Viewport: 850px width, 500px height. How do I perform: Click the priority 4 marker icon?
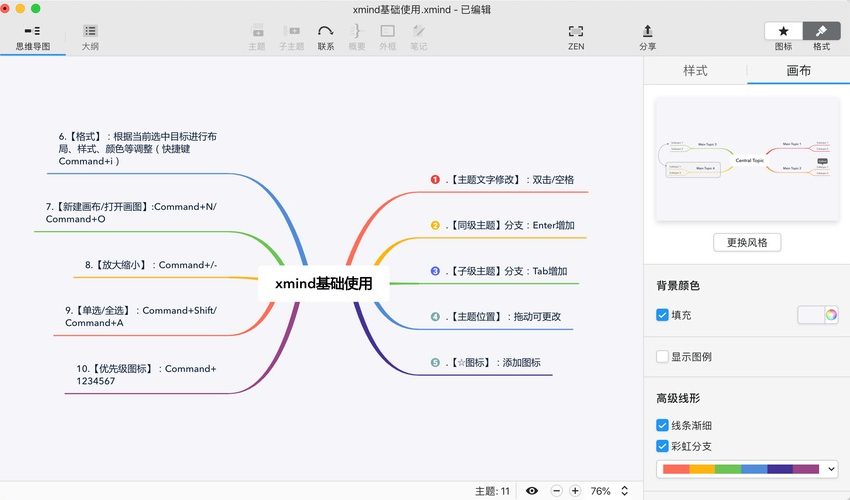point(435,316)
